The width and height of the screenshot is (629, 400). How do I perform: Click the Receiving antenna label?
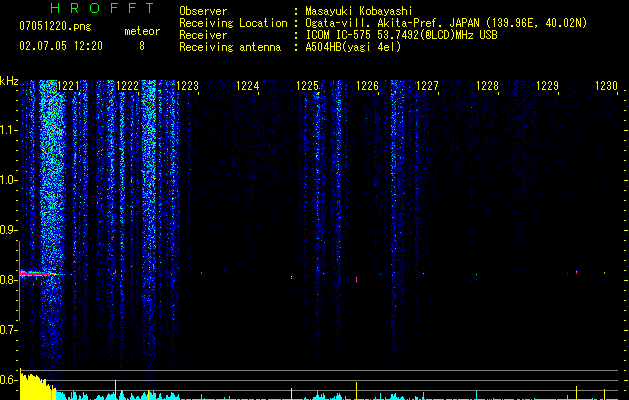pyautogui.click(x=230, y=47)
